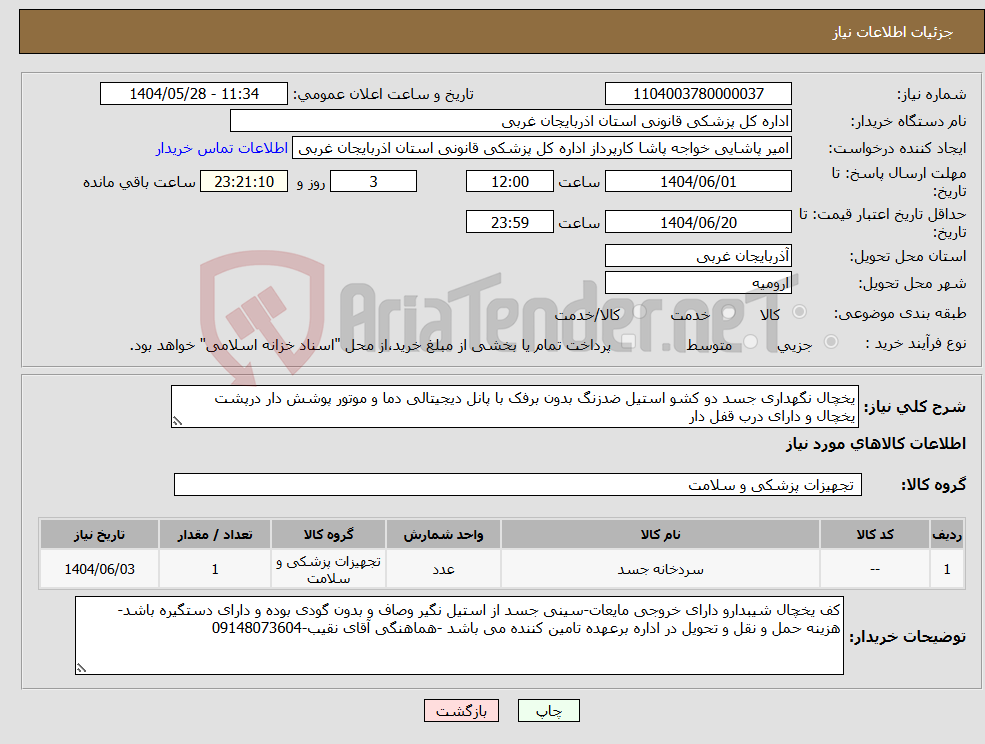The image size is (985, 744).
Task: Click the تعداد / مقدار column header
Action: click(215, 534)
